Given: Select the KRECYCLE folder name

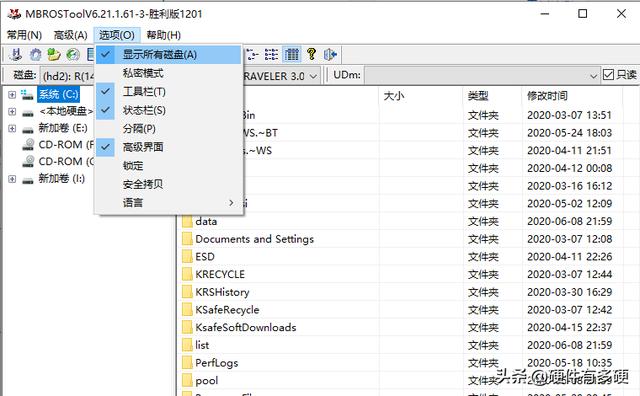Looking at the screenshot, I should (220, 274).
